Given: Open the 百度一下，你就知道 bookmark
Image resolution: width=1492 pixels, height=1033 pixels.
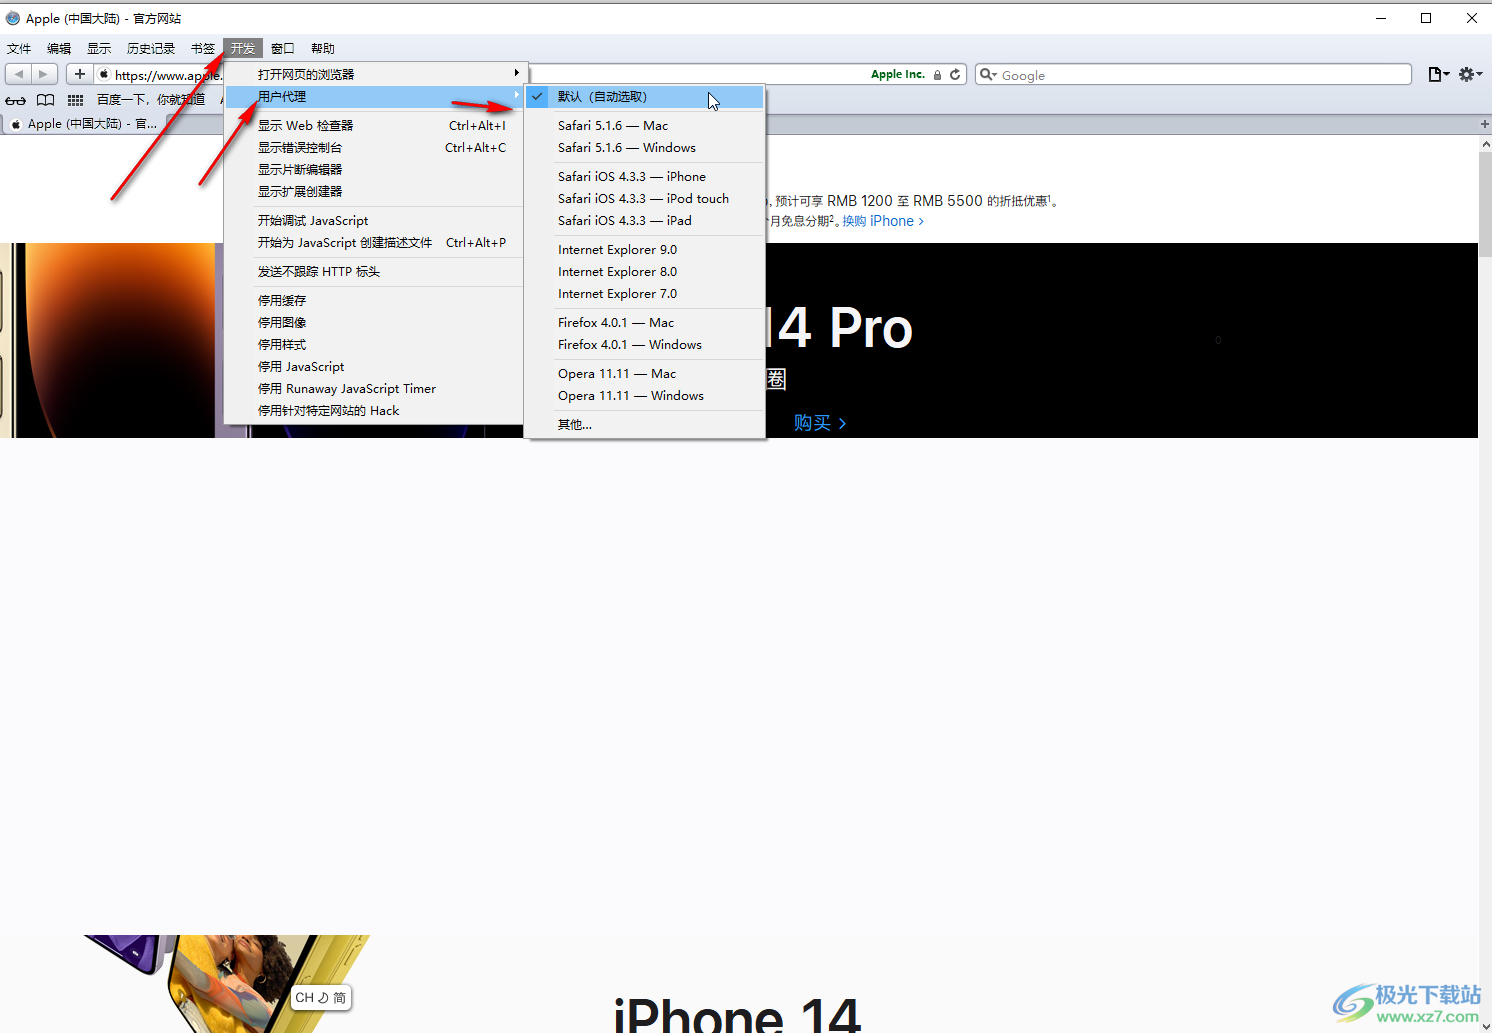Looking at the screenshot, I should (151, 99).
